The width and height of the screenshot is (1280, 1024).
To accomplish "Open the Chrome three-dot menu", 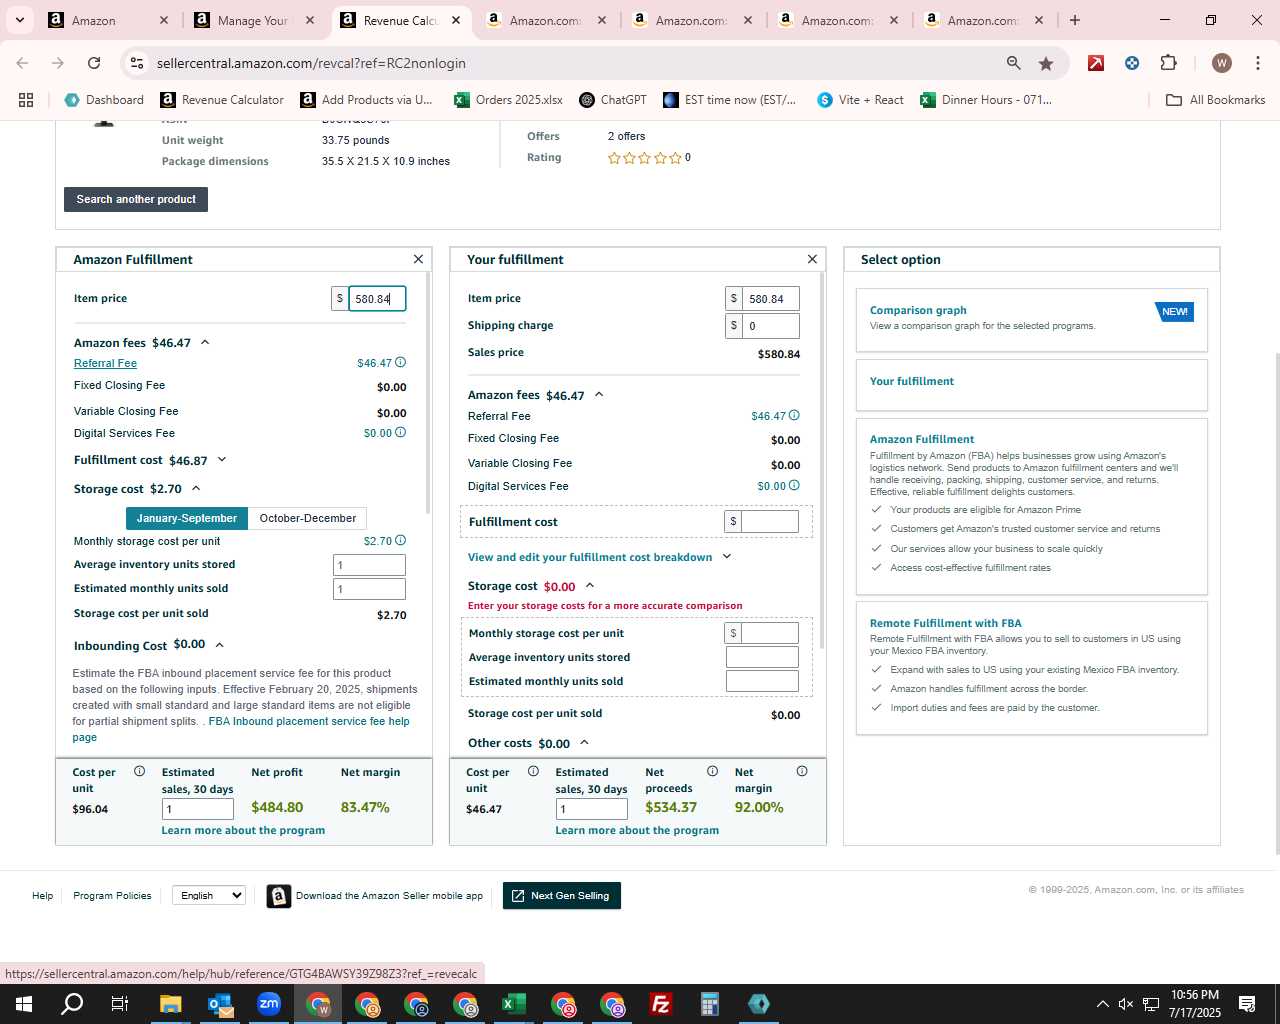I will (1257, 63).
